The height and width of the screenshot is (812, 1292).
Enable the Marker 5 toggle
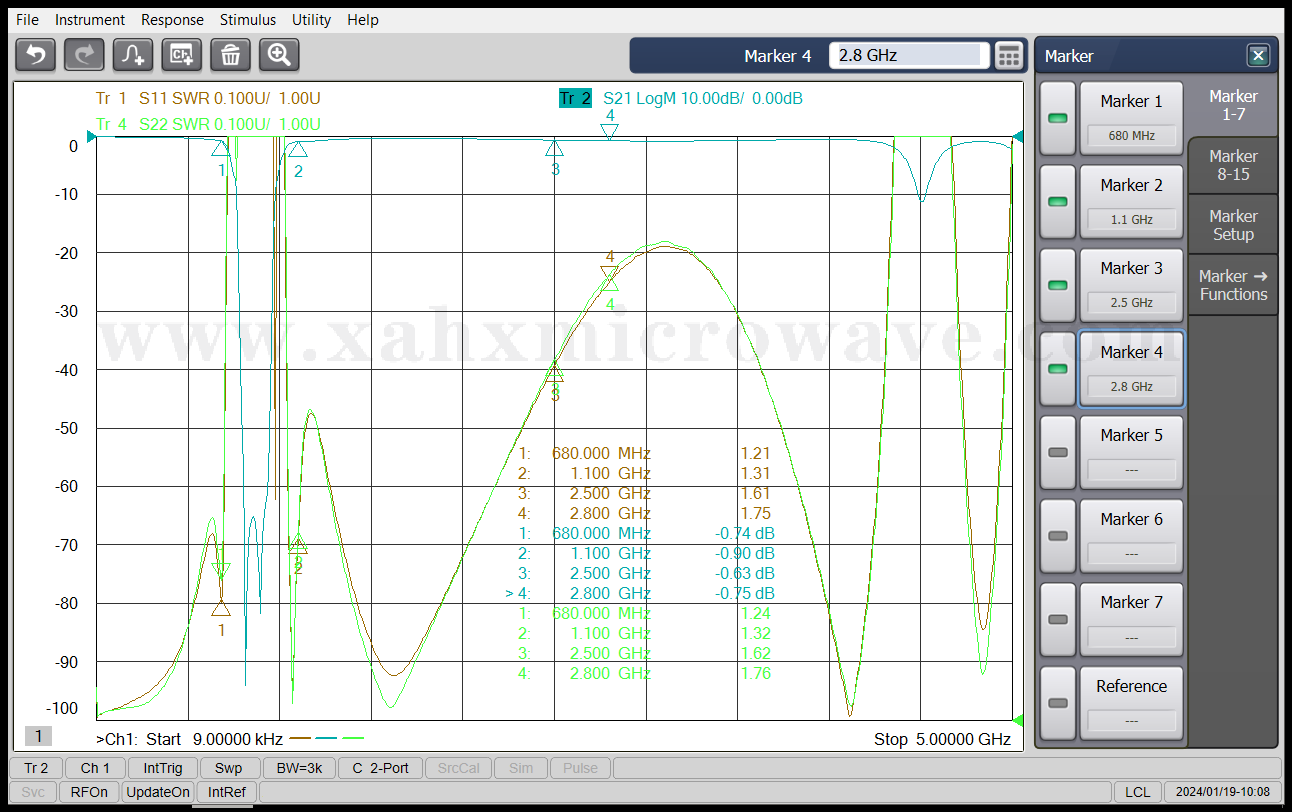coord(1057,452)
